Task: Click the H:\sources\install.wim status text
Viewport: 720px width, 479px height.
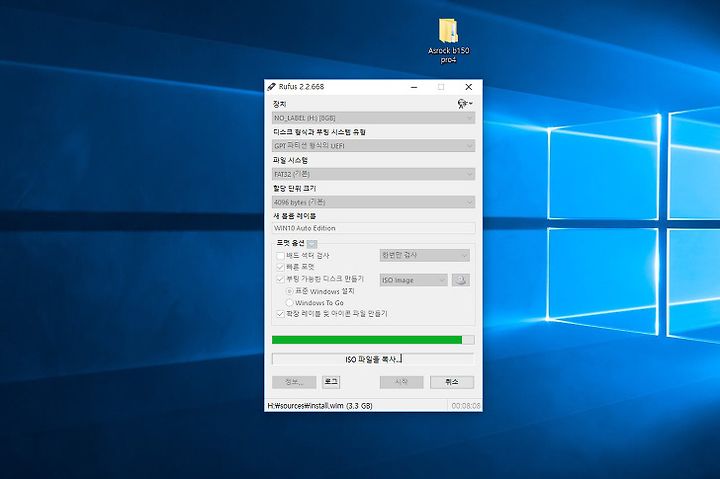Action: point(320,406)
